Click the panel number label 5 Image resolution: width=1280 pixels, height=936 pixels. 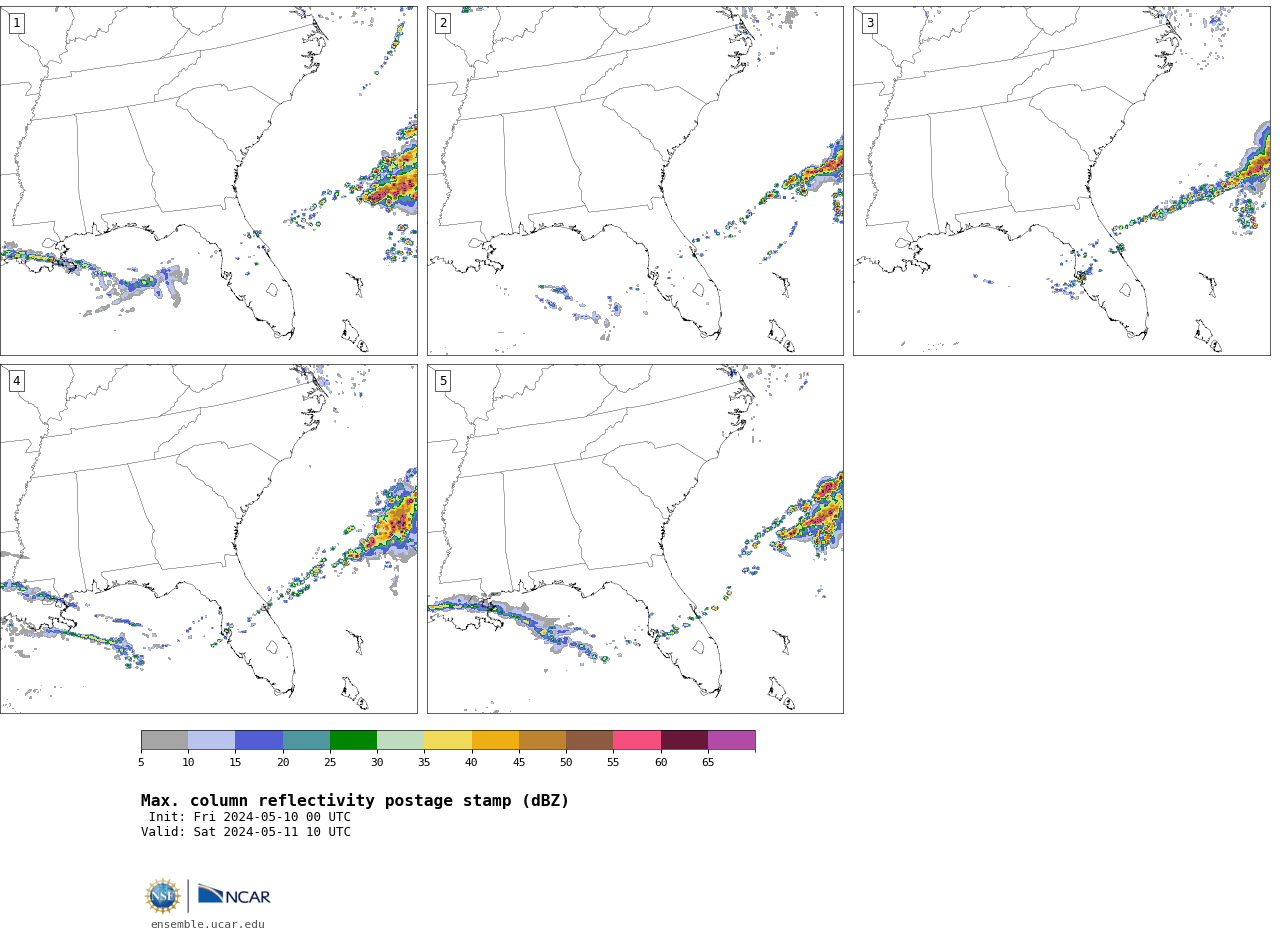pos(443,381)
